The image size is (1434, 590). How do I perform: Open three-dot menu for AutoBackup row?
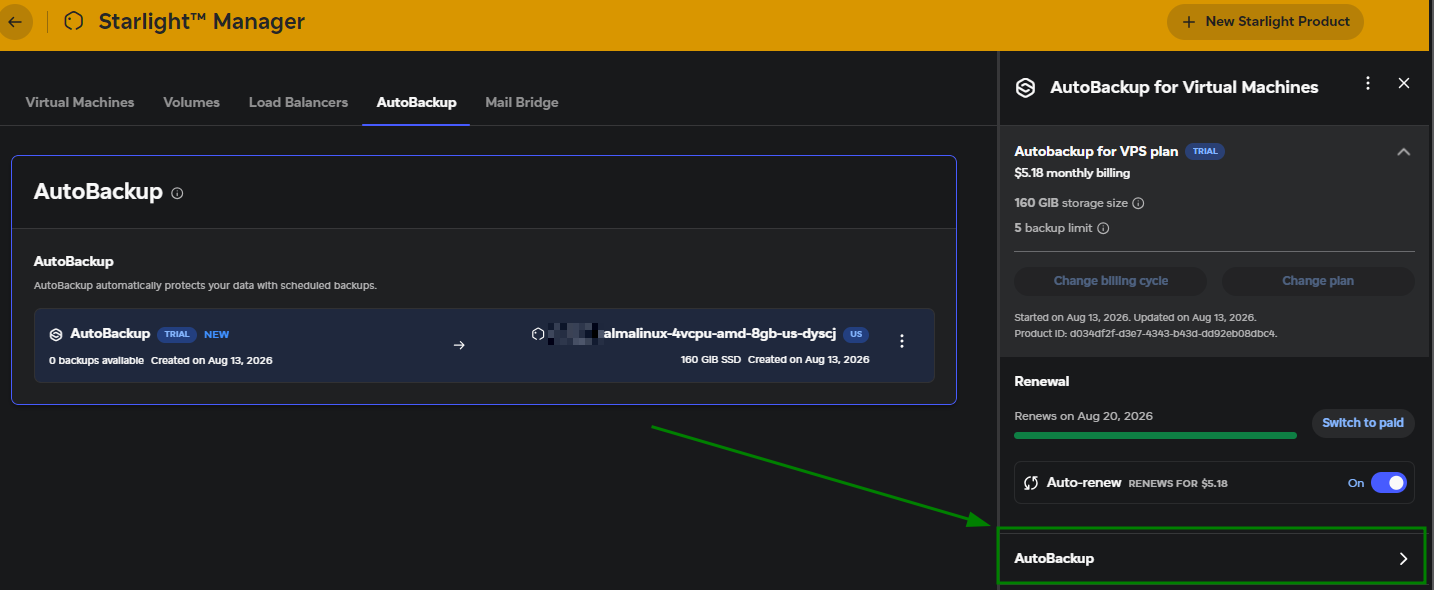click(902, 341)
